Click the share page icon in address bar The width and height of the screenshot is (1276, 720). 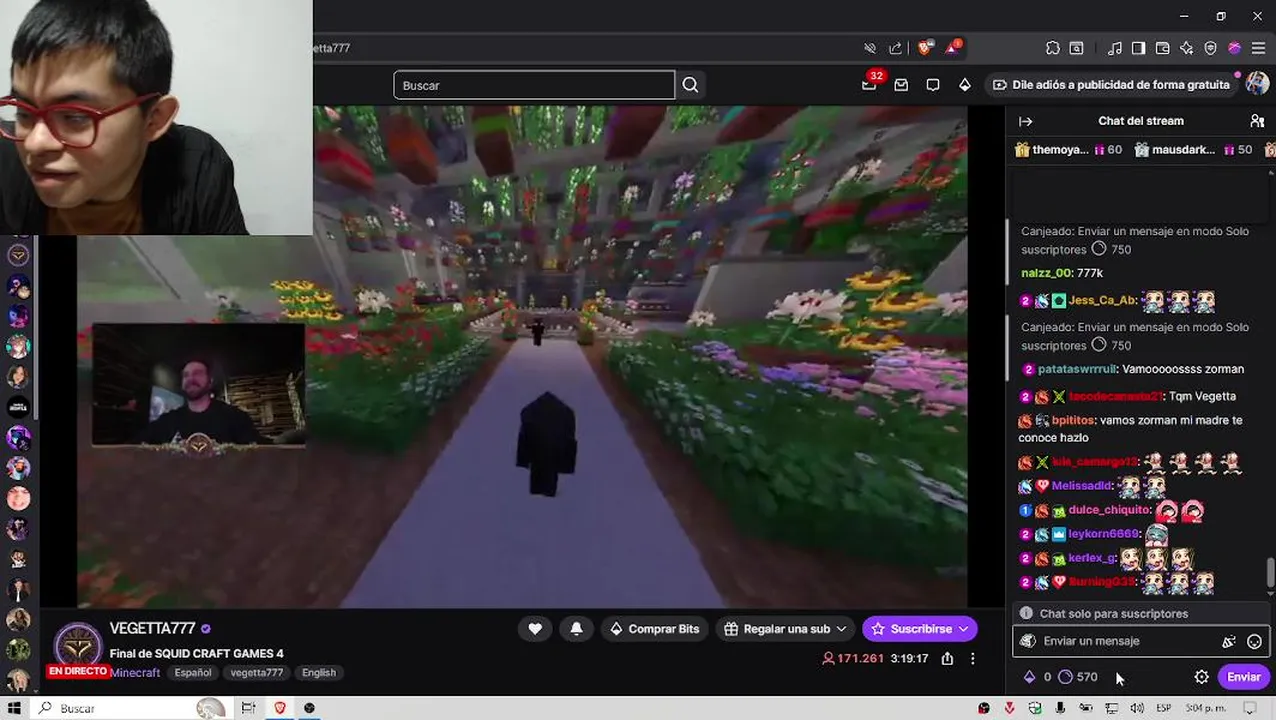895,48
